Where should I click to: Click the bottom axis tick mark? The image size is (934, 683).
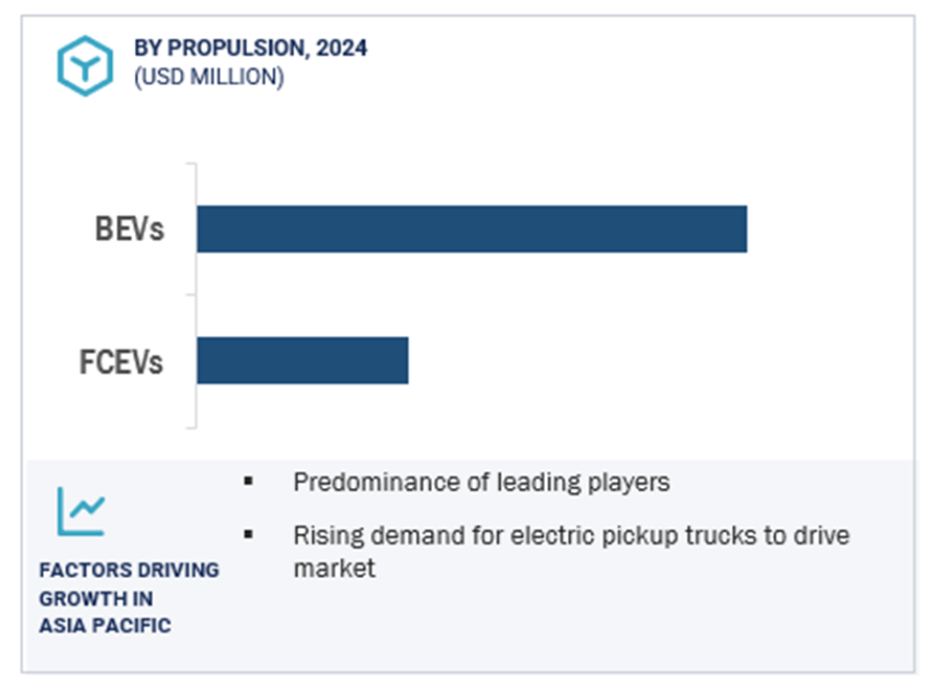click(x=191, y=427)
